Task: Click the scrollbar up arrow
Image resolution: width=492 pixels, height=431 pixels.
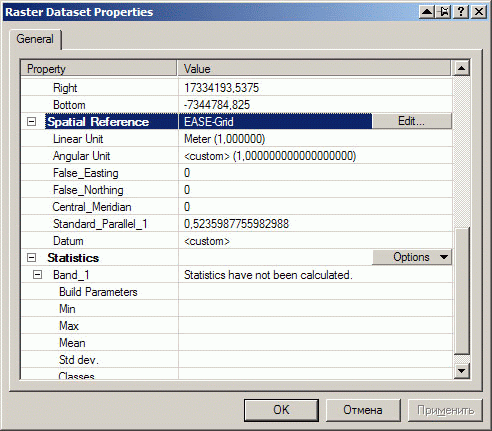Action: click(x=462, y=69)
